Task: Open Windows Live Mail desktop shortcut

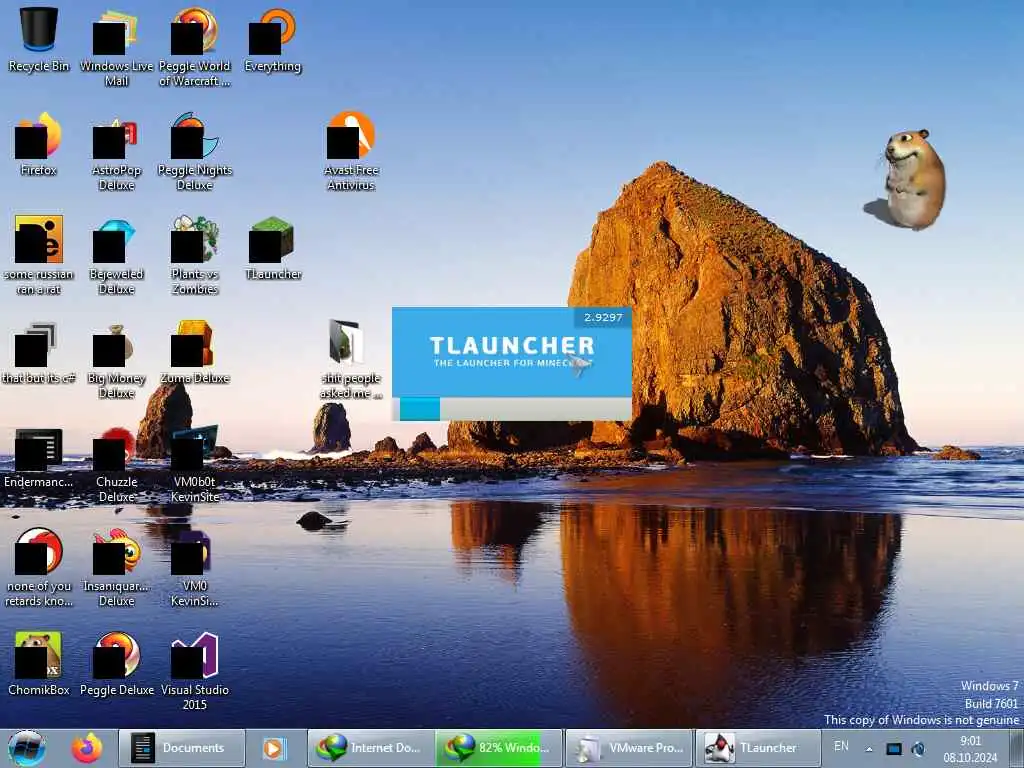Action: [116, 47]
